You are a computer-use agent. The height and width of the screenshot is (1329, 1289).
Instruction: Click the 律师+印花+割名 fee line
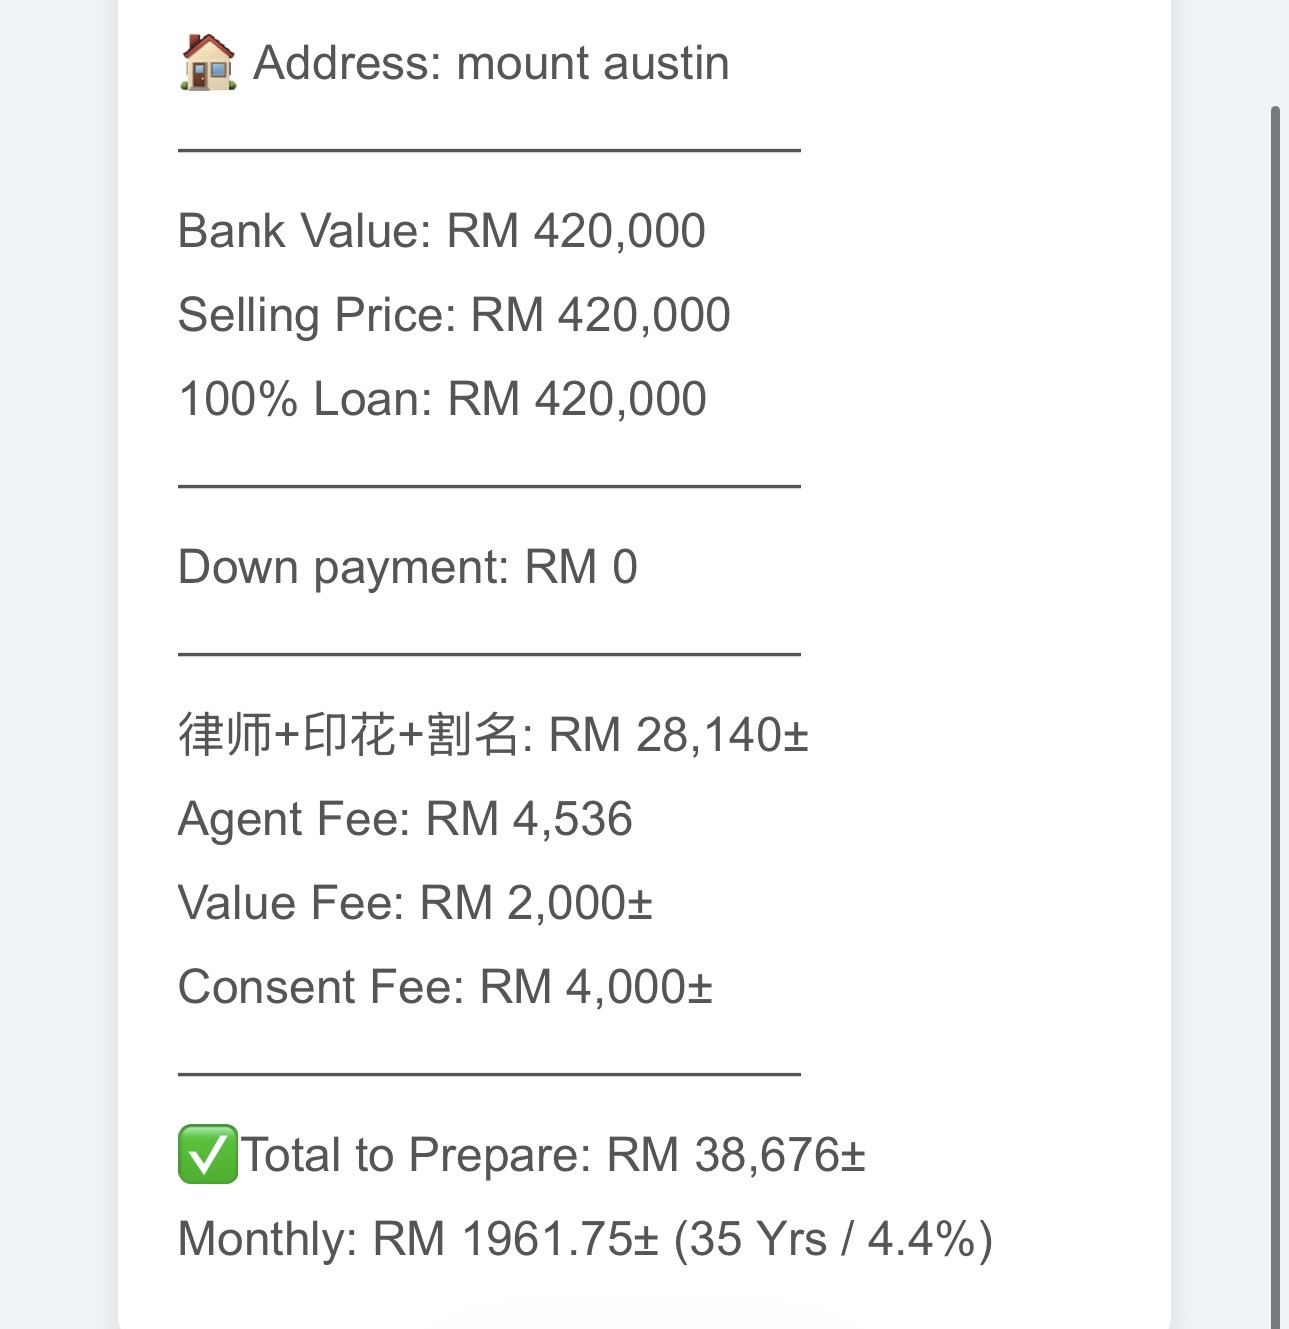coord(492,735)
